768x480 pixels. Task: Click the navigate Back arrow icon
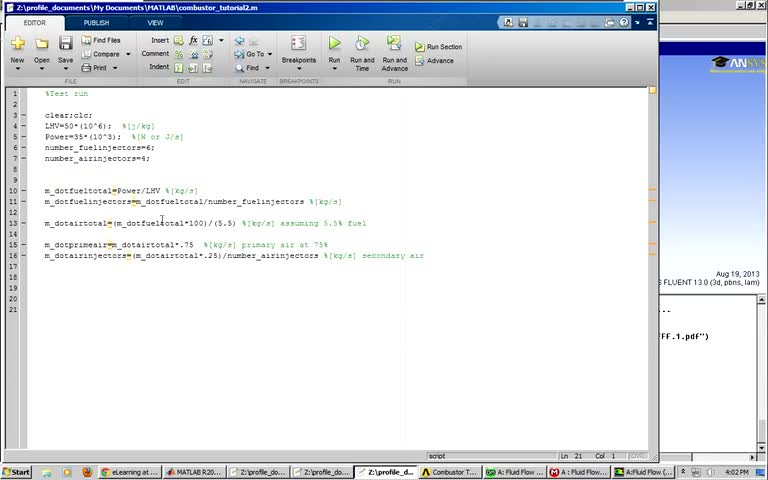(240, 41)
